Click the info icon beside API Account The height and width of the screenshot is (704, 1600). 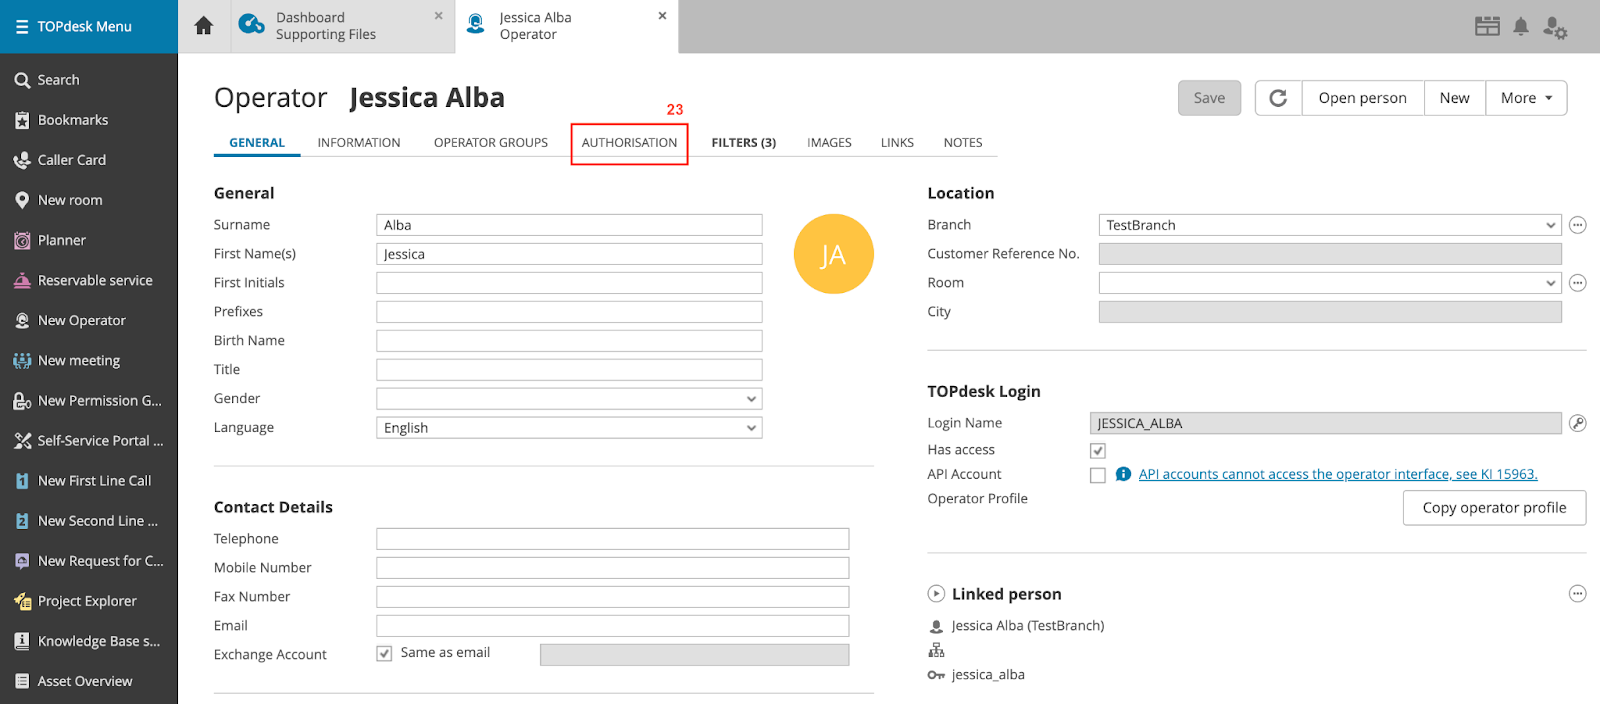point(1123,474)
